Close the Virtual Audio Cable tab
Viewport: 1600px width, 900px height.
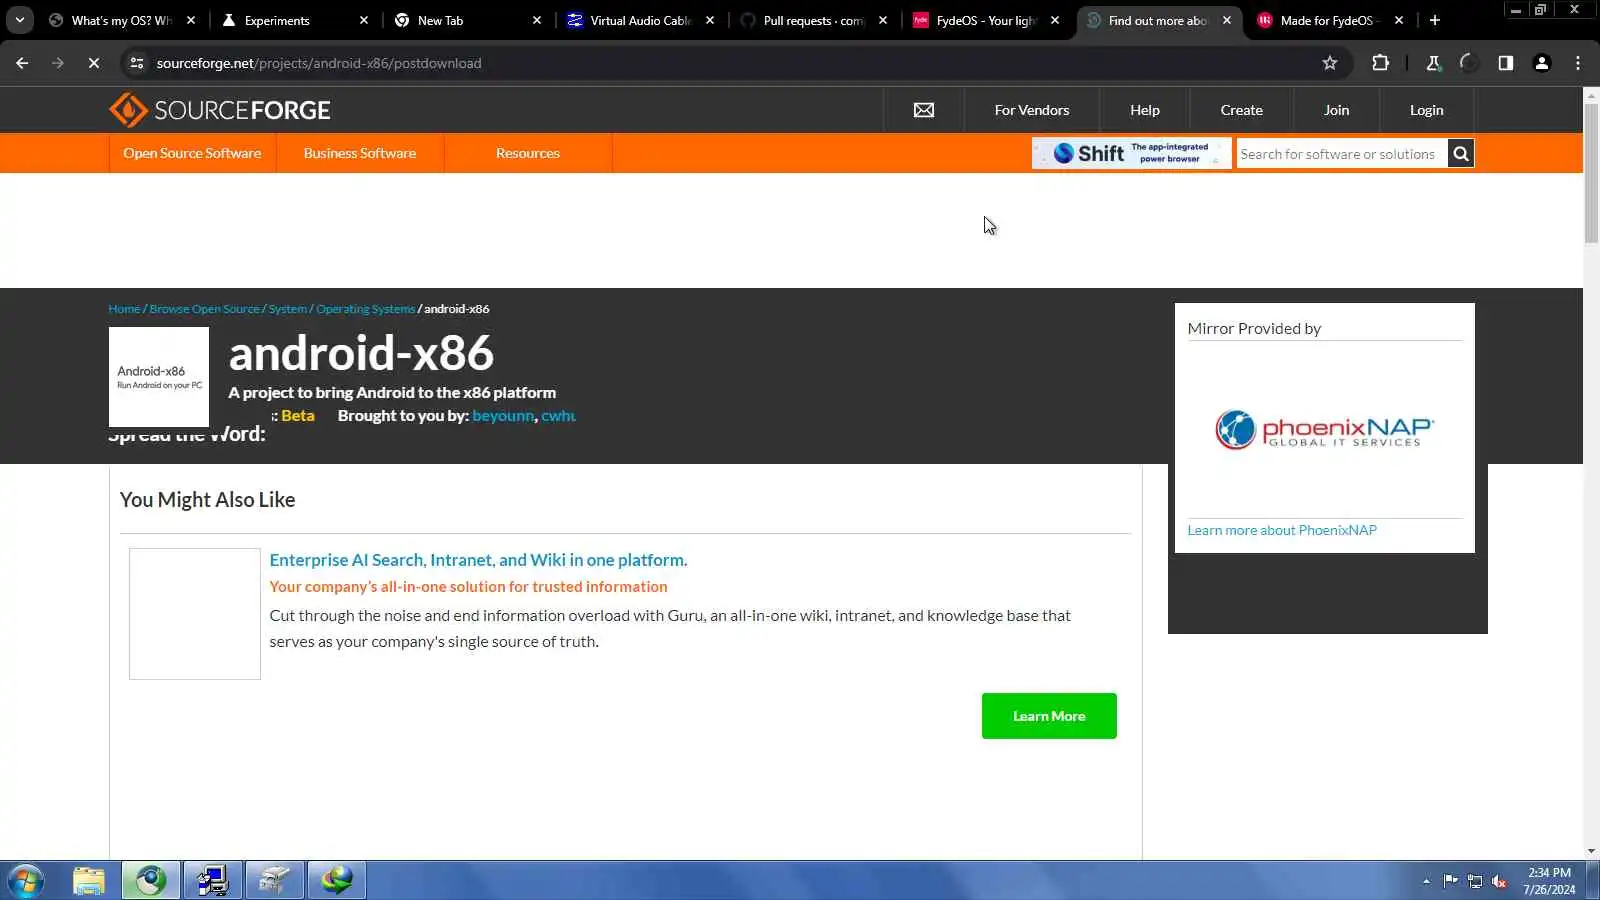click(710, 20)
